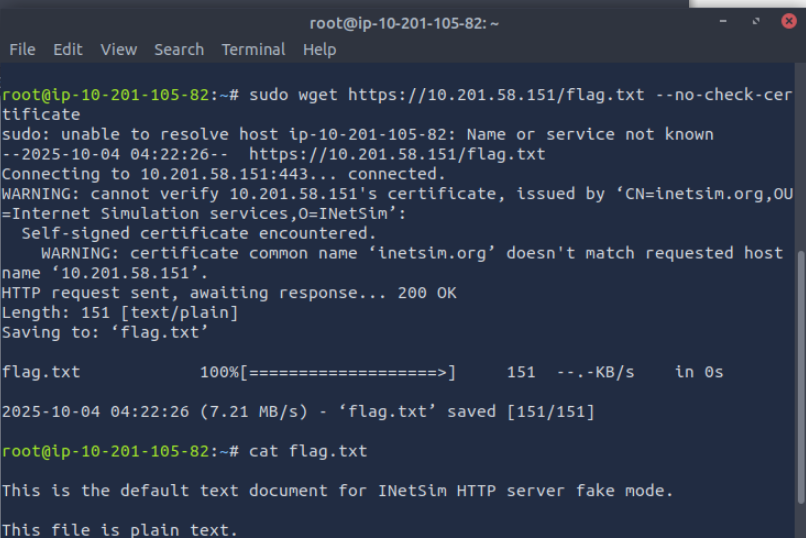Screen dimensions: 806x538
Task: Click the "INetSim HTTP server fake mode" text line
Action: point(338,490)
